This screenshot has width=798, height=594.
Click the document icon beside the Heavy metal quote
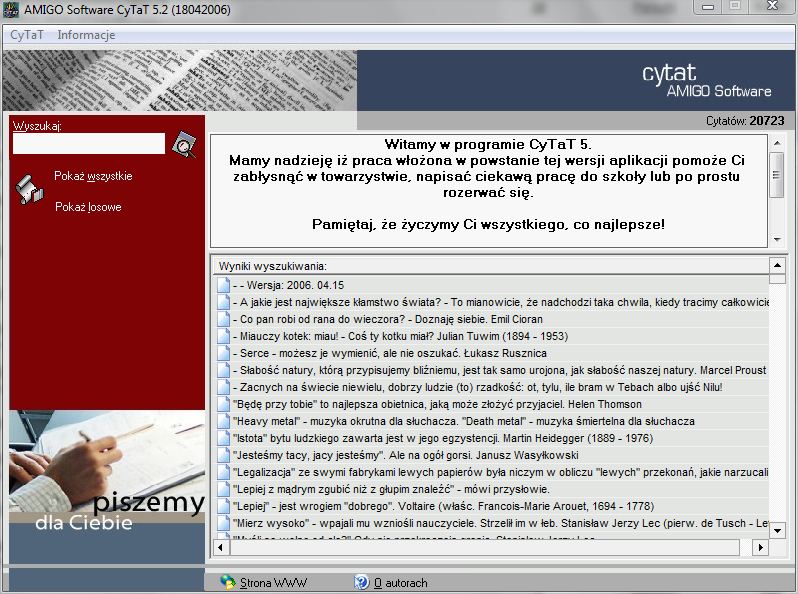223,421
